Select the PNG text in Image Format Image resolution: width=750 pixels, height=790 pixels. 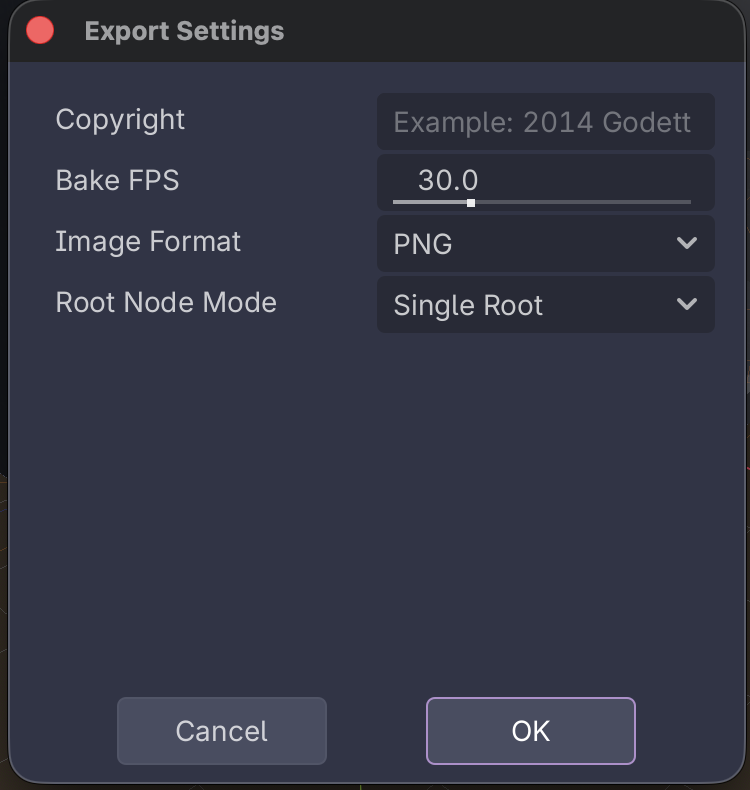coord(423,244)
